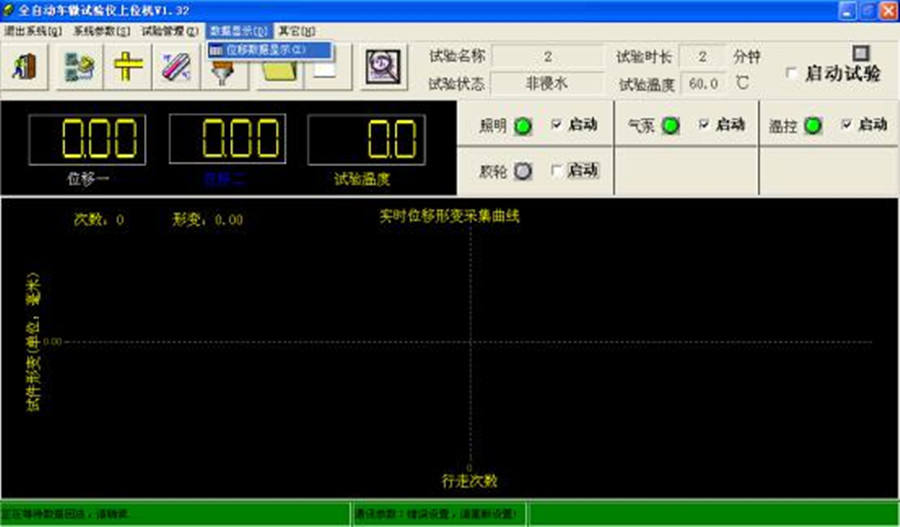Uncheck the 气泵 启动 checkbox
This screenshot has height=527, width=900.
pyautogui.click(x=704, y=124)
